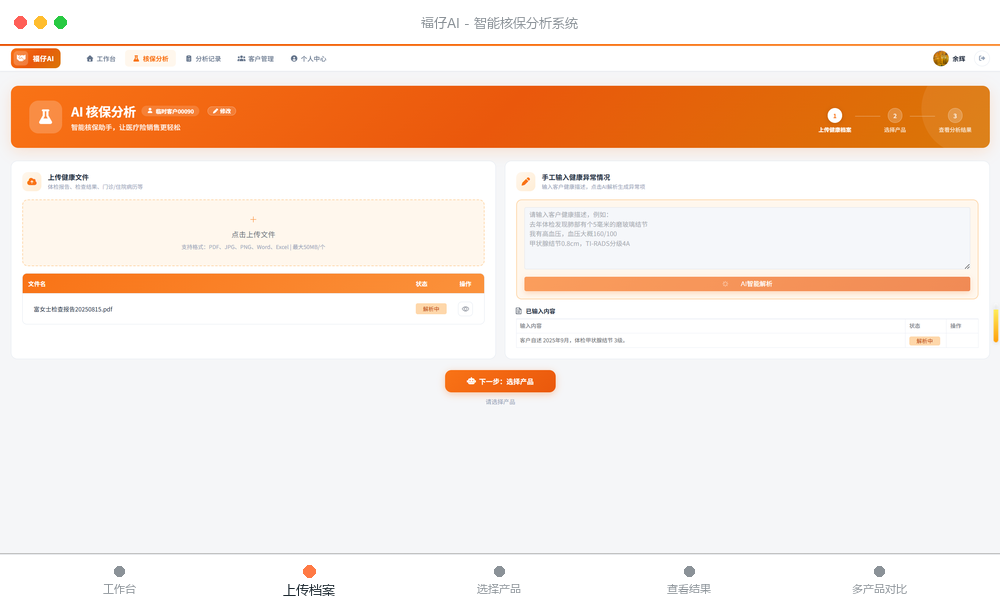Switch to the 选择产品 bottom tab
The image size is (1000, 600).
[499, 582]
